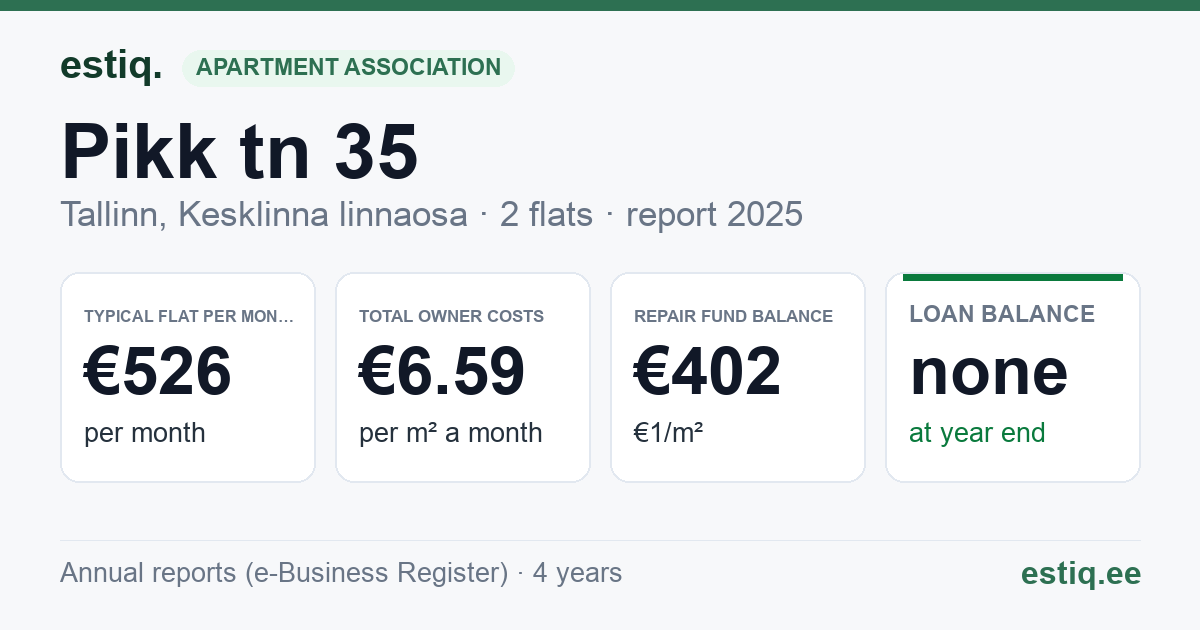Click the estiq. logo
The image size is (1200, 630).
click(111, 66)
